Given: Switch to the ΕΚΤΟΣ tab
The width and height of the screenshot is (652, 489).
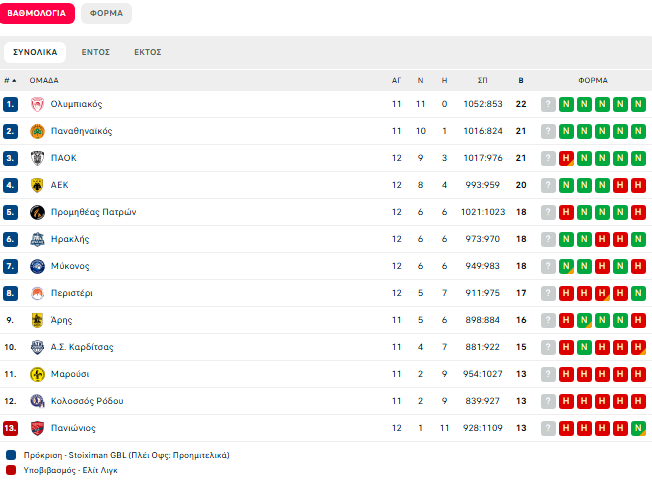Looking at the screenshot, I should pos(148,52).
